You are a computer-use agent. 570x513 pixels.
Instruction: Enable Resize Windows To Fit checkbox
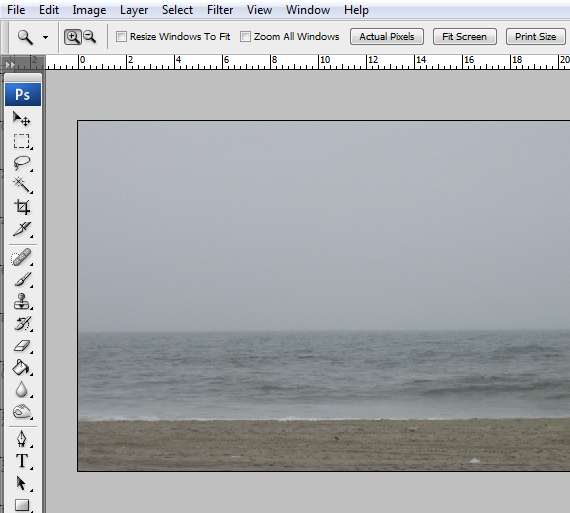point(121,37)
